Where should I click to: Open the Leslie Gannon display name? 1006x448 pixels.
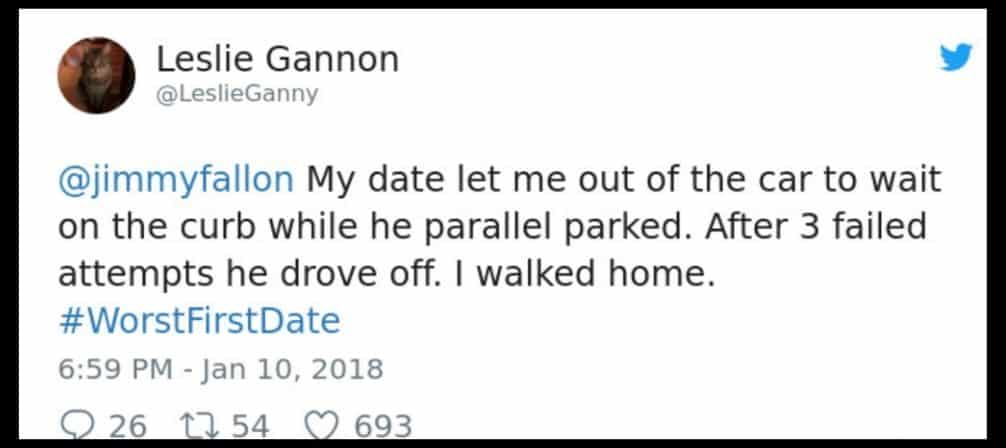(x=277, y=59)
